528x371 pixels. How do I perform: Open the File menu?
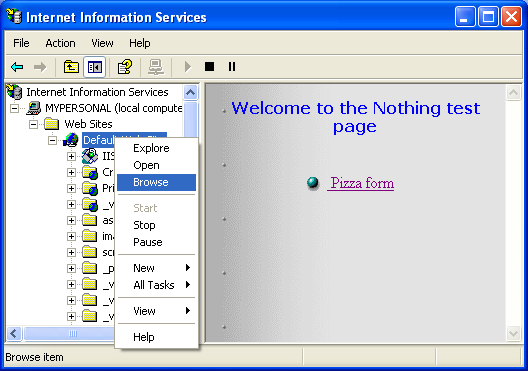[x=21, y=43]
